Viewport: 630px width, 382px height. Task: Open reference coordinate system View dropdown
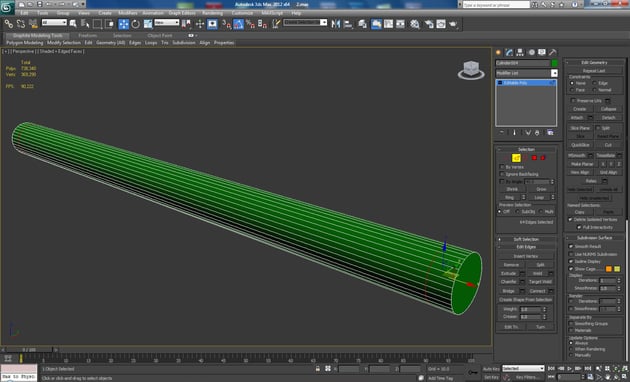coord(167,23)
